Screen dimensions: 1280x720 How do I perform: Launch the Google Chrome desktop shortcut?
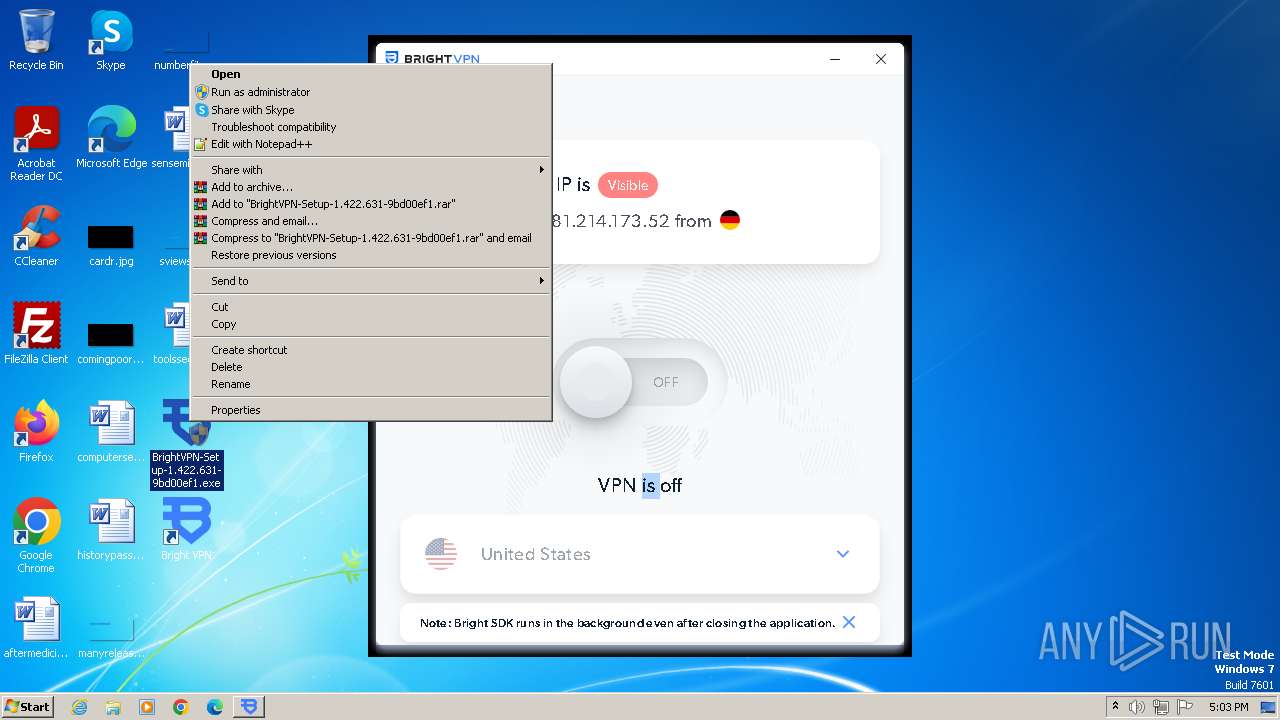coord(36,536)
